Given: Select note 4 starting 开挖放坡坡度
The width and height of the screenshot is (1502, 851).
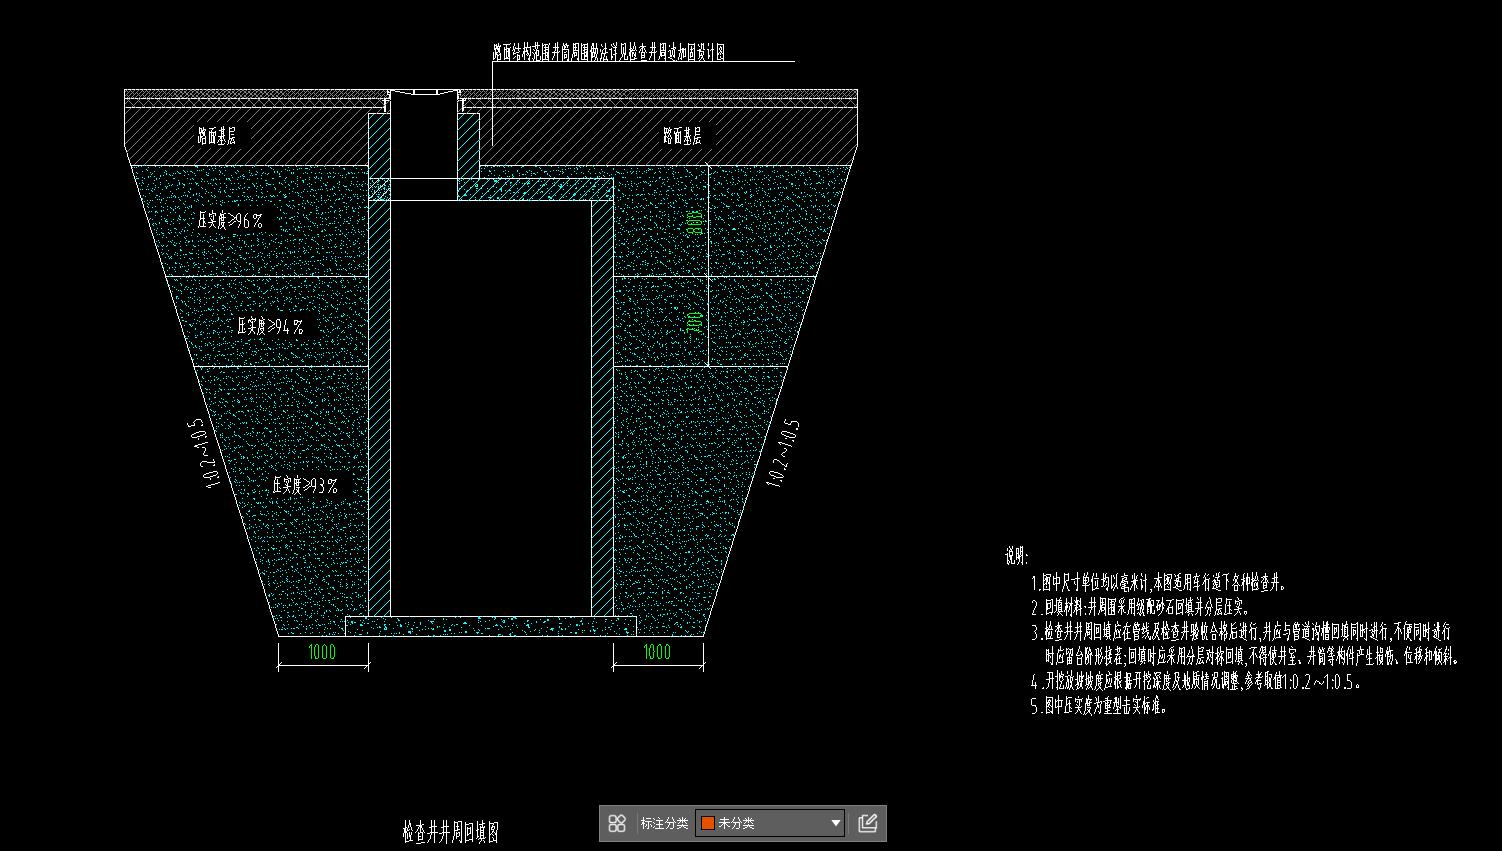Looking at the screenshot, I should click(1196, 682).
